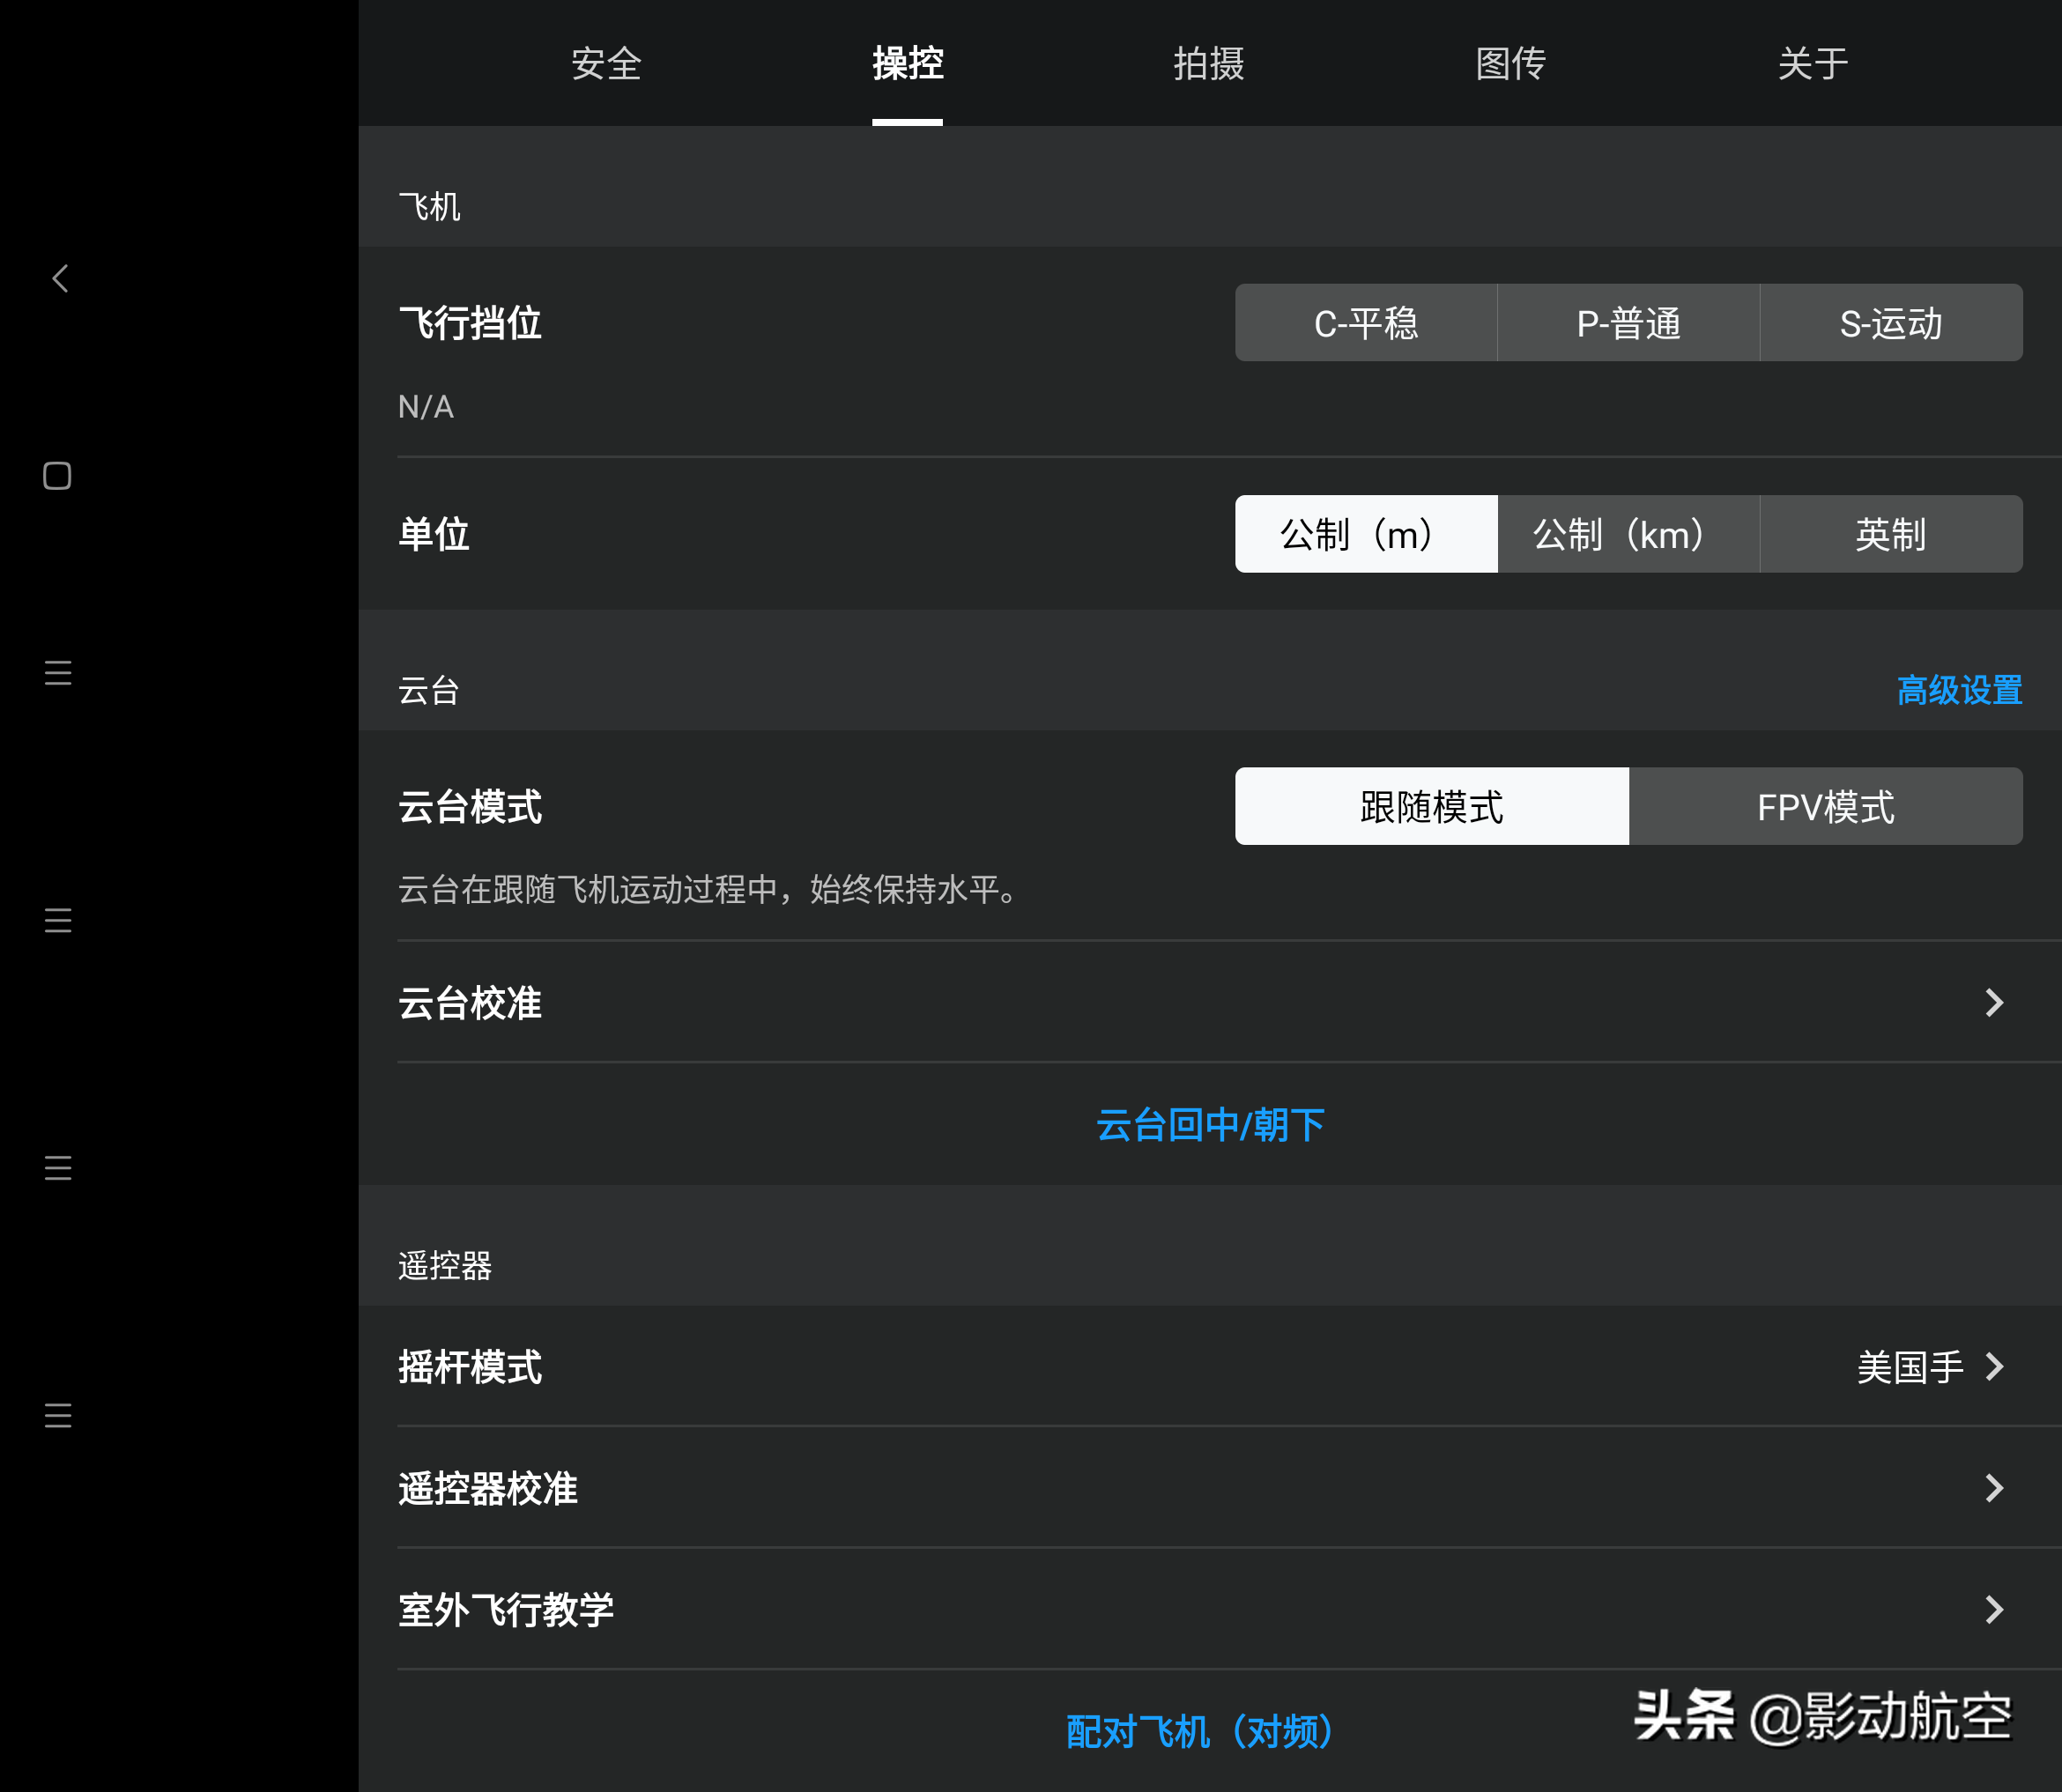Choose 公制（km）as the unit
The height and width of the screenshot is (1792, 2062).
(1628, 534)
